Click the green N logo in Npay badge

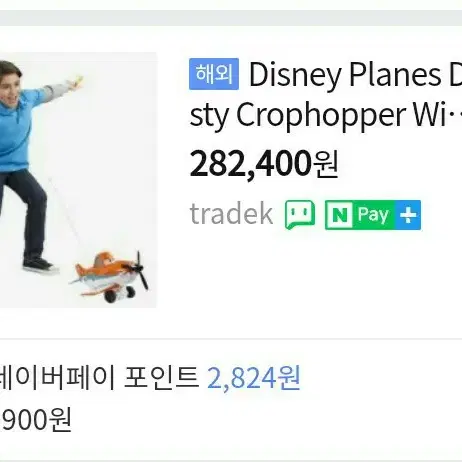[x=340, y=215]
